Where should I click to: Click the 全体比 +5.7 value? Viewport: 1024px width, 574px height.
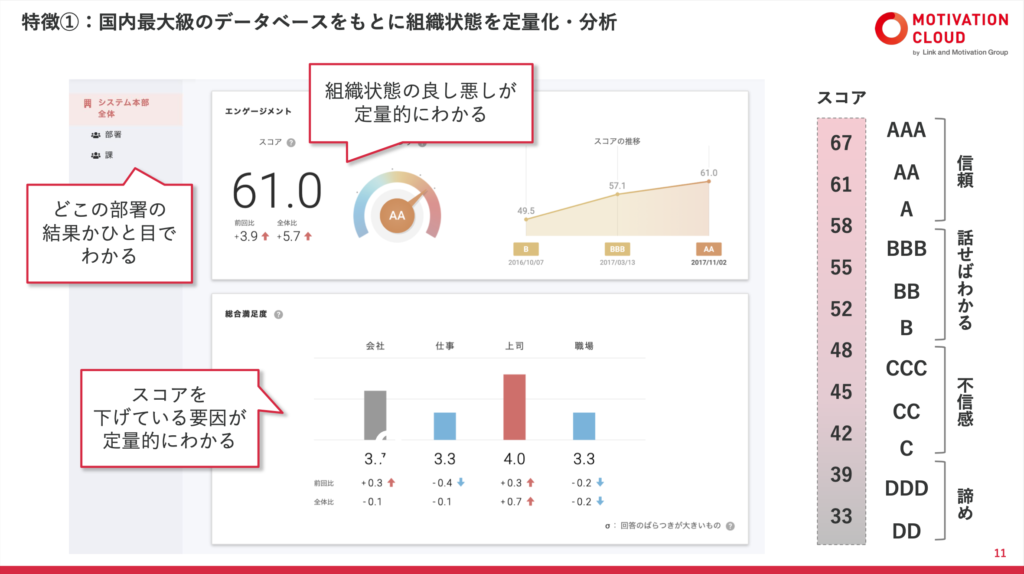click(287, 236)
